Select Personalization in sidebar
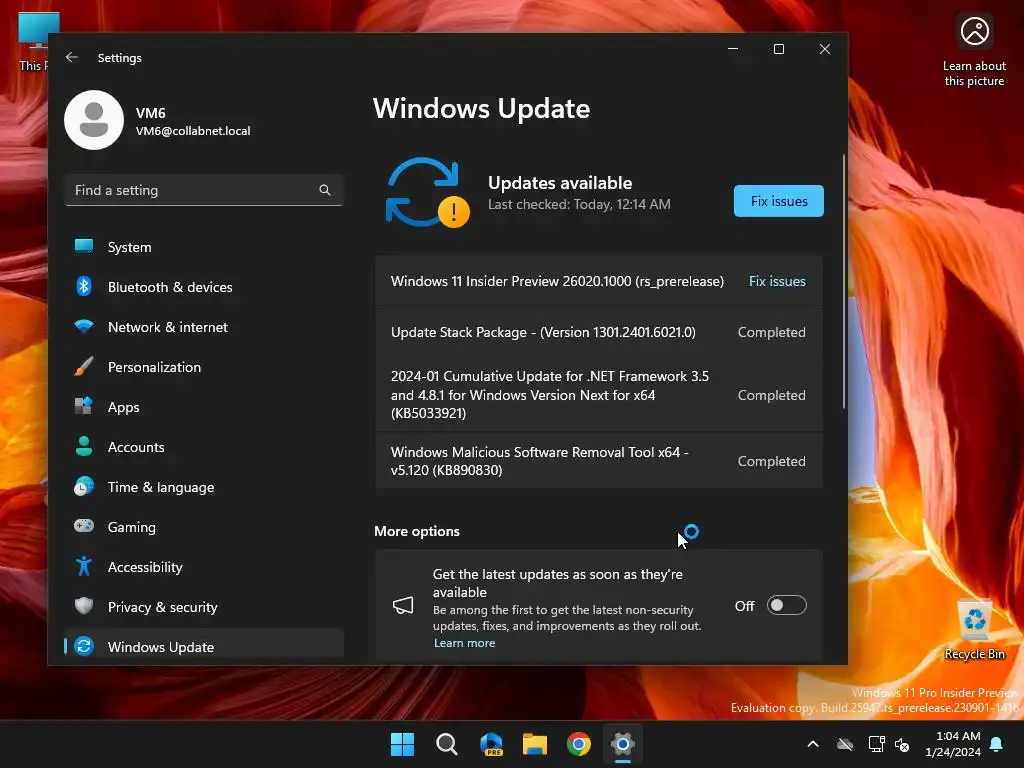This screenshot has height=768, width=1024. (204, 367)
